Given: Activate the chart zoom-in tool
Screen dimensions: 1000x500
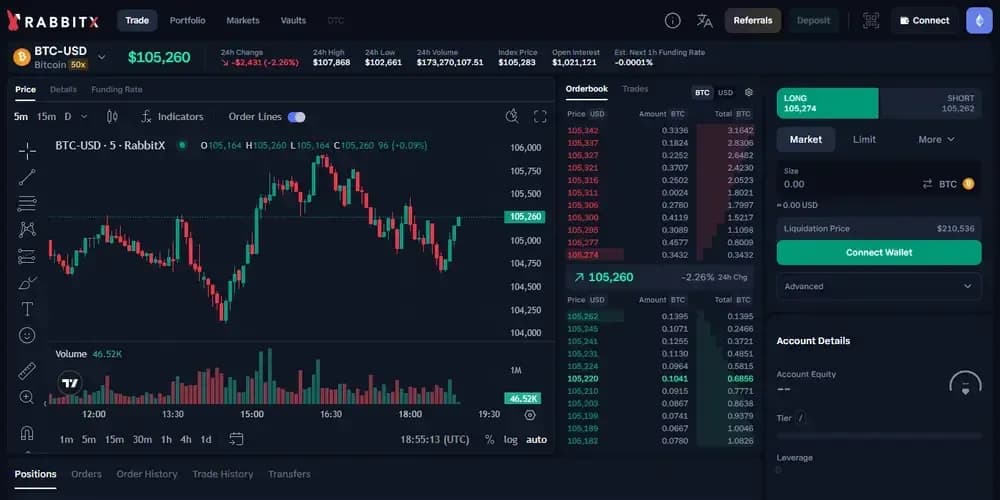Looking at the screenshot, I should (27, 397).
